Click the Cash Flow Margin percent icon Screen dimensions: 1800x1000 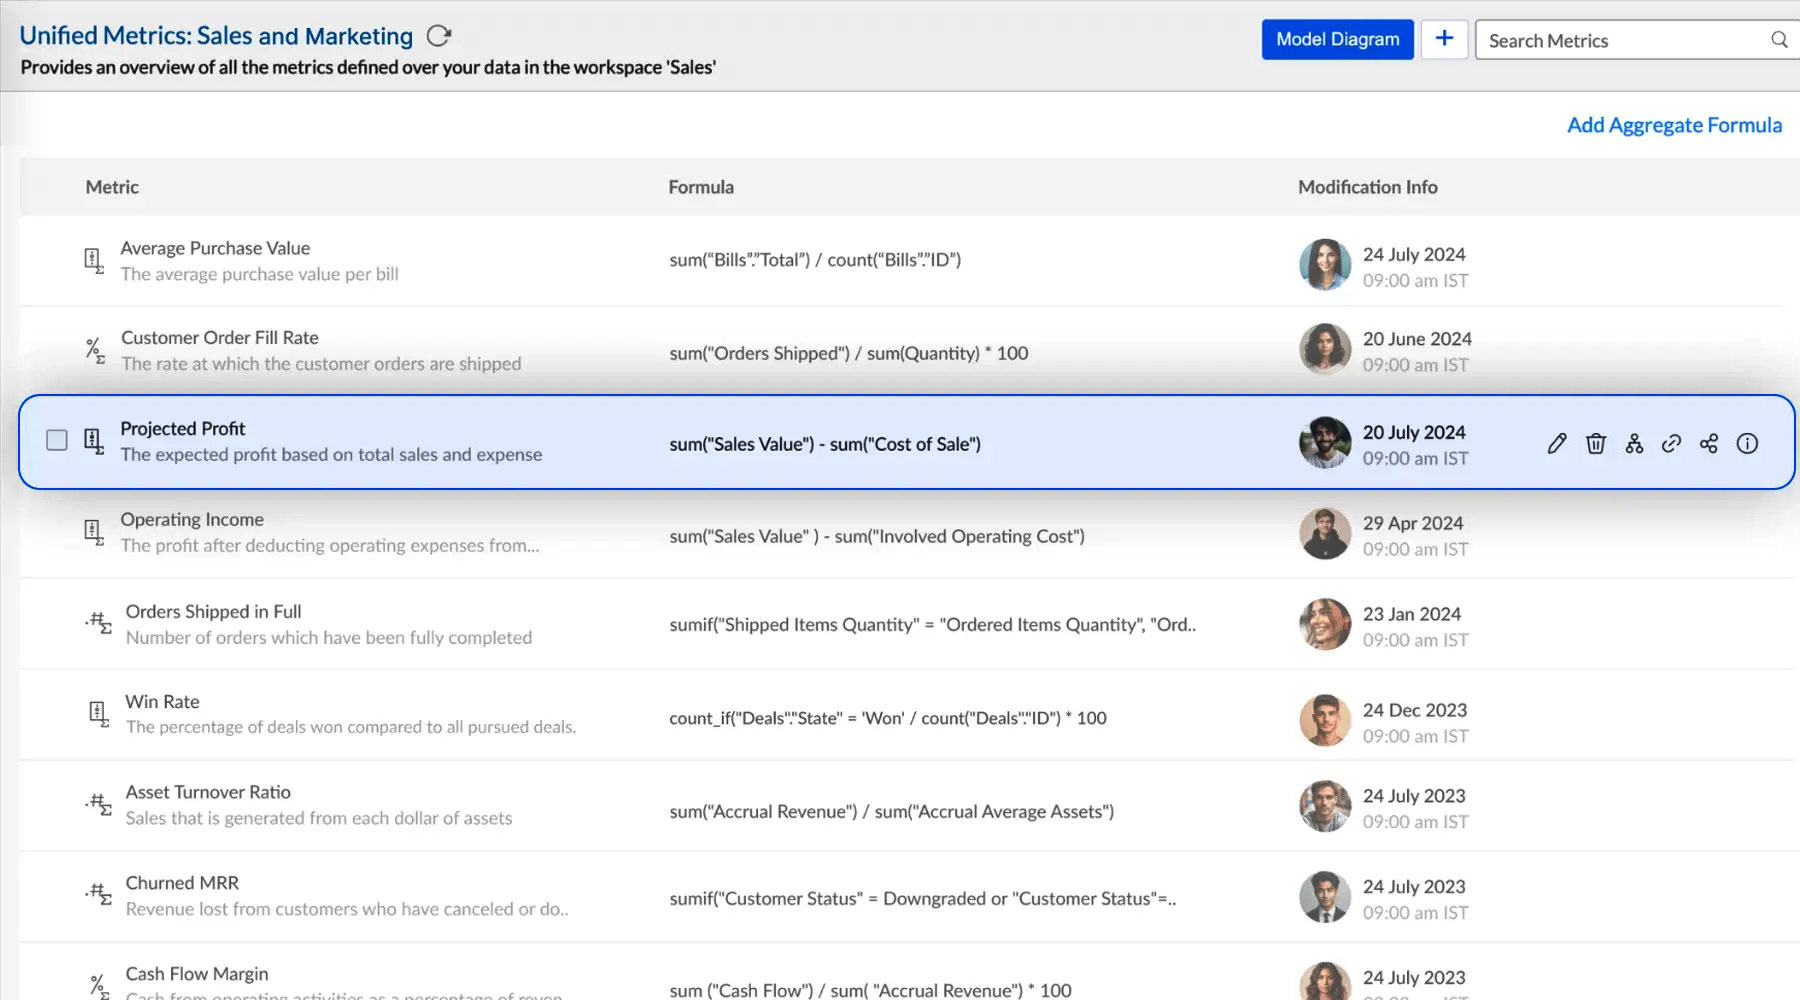[x=98, y=986]
